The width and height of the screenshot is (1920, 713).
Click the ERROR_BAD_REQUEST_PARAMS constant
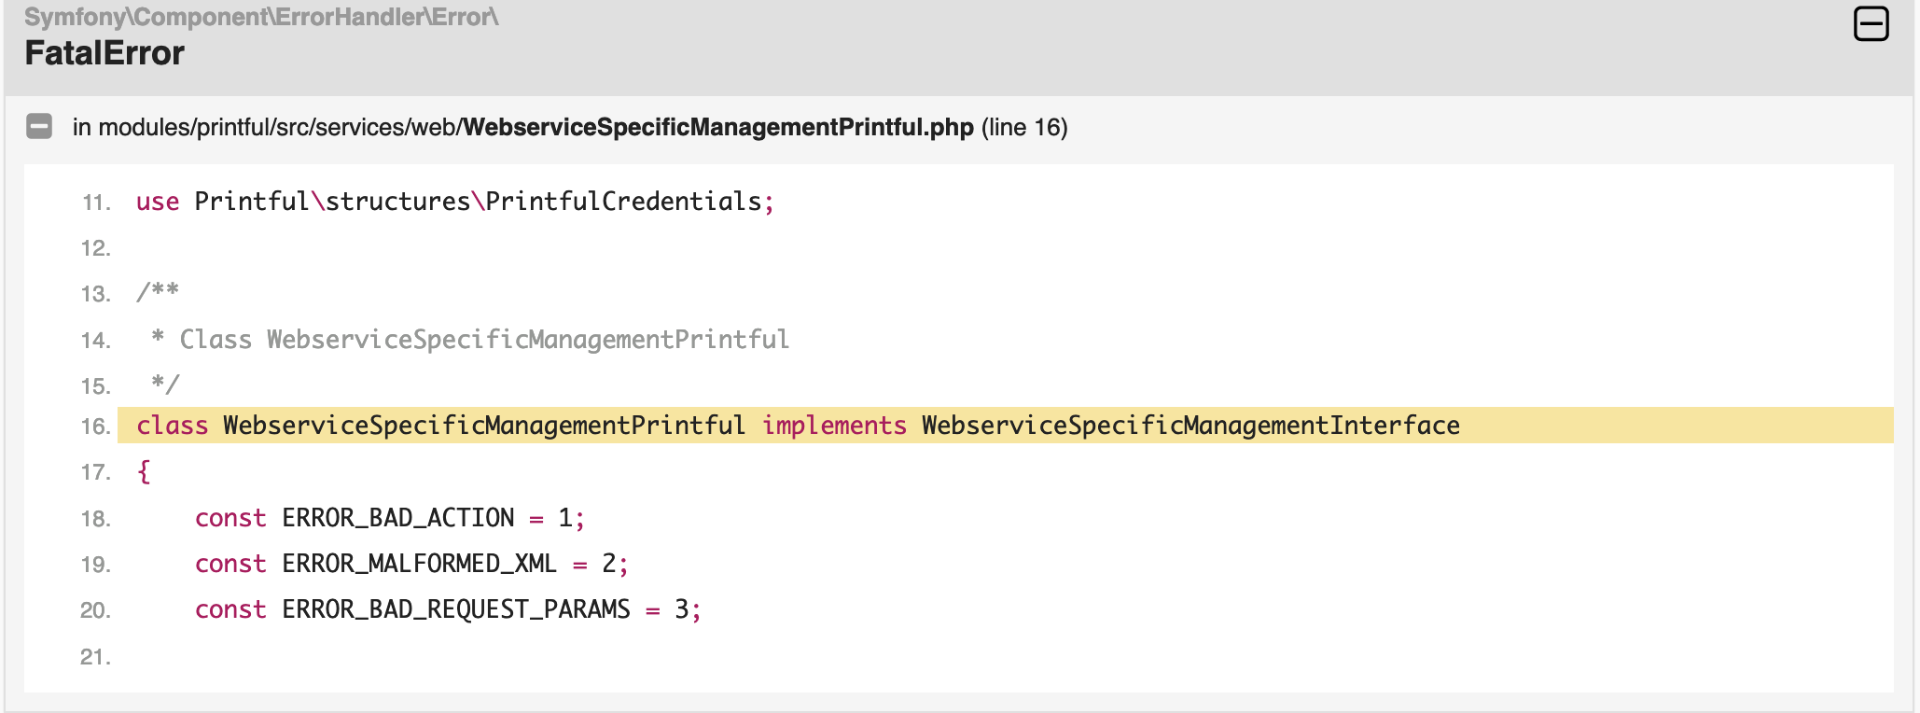point(456,610)
